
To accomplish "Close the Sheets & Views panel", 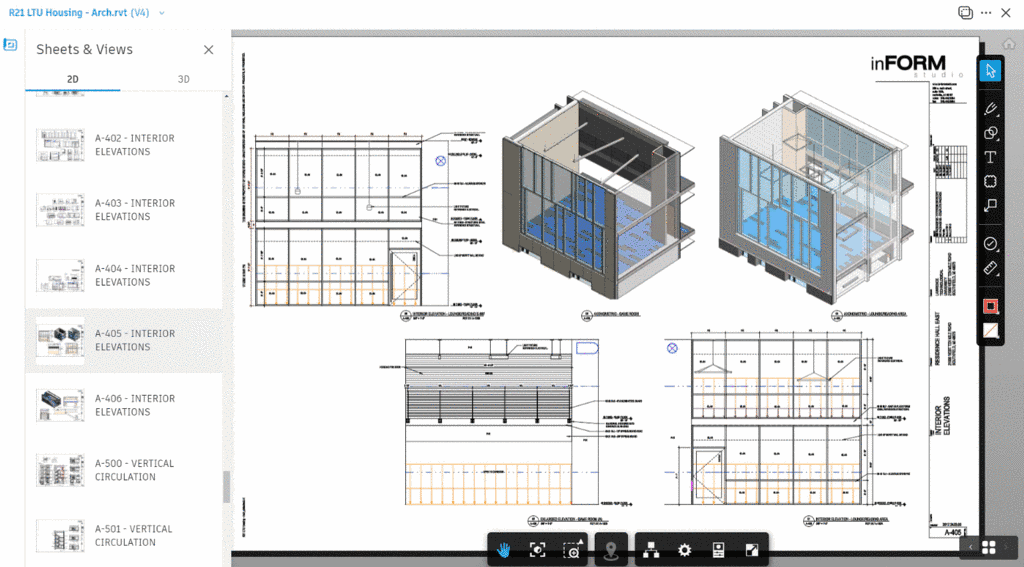I will coord(208,50).
